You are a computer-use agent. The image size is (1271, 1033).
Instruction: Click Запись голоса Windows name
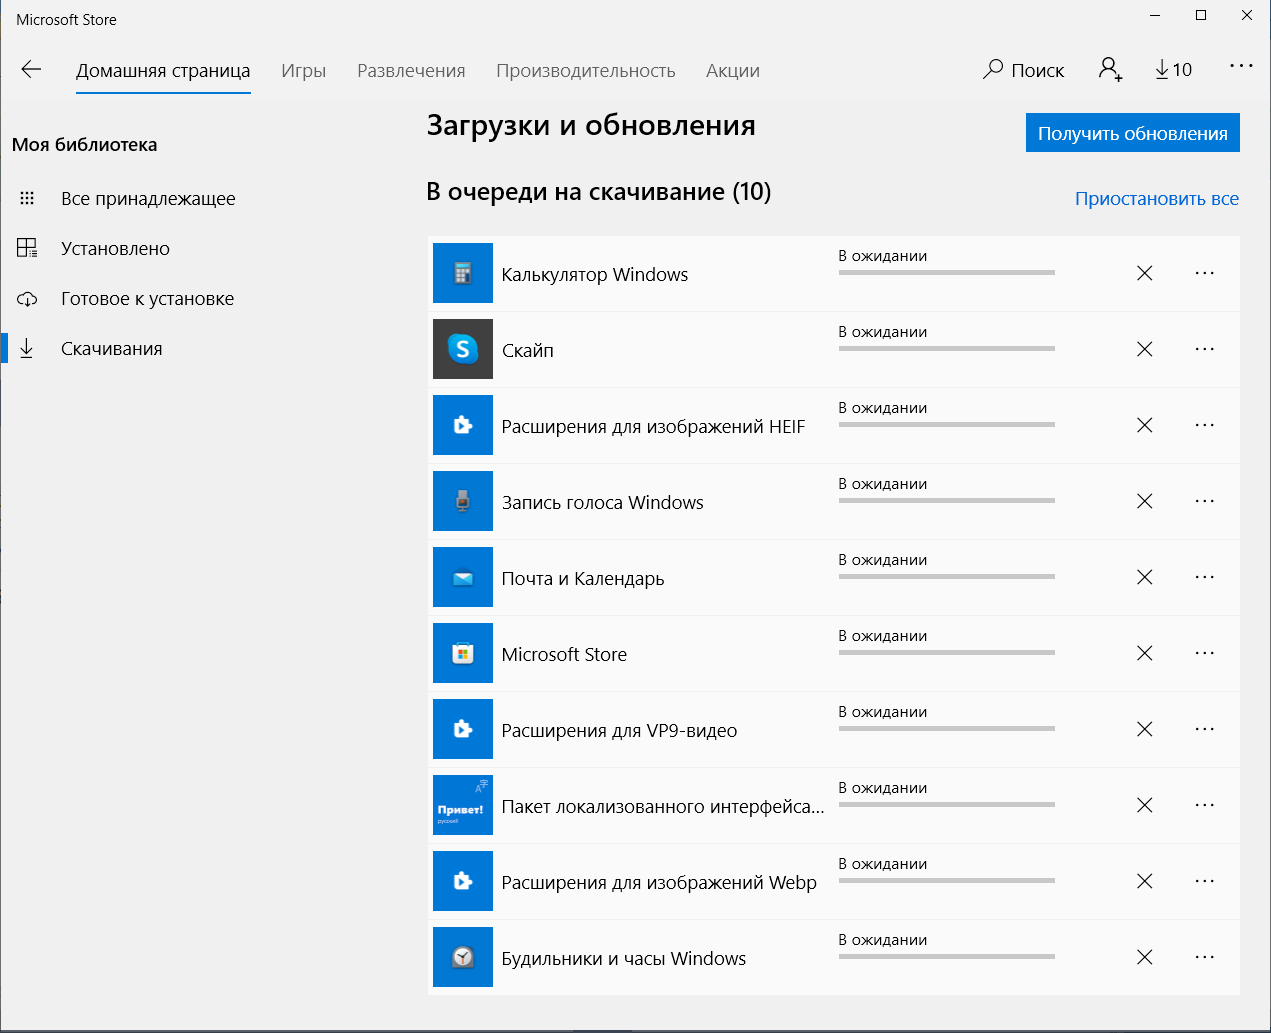click(603, 503)
